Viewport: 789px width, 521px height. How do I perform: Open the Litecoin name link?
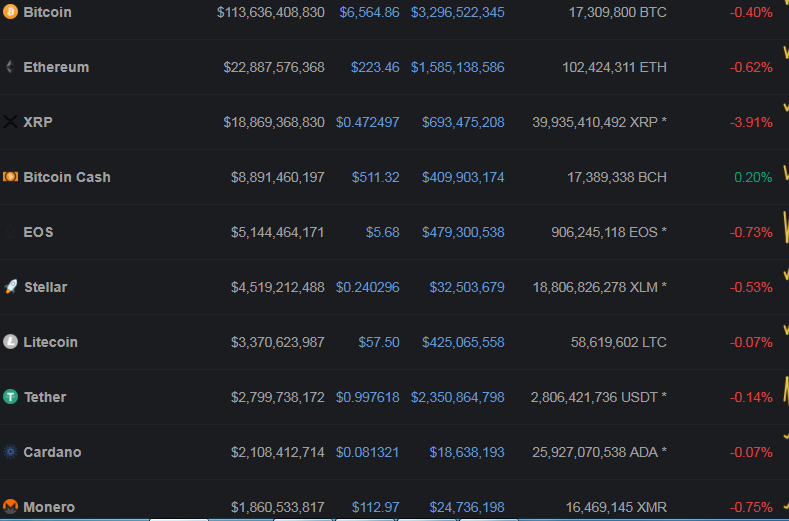point(50,342)
